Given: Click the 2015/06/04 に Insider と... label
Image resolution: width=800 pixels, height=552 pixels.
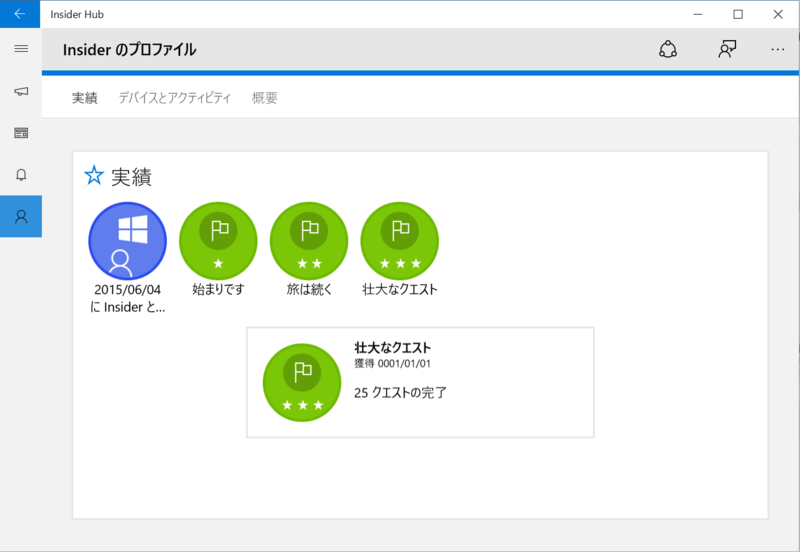Looking at the screenshot, I should coord(128,298).
